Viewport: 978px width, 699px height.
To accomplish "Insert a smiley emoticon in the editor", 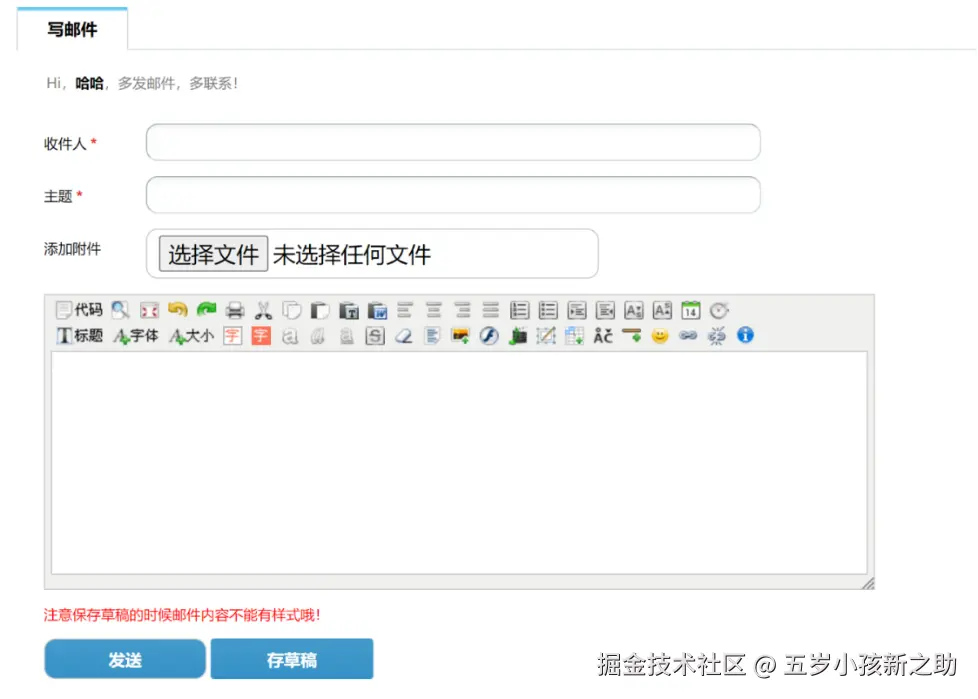I will pos(659,336).
